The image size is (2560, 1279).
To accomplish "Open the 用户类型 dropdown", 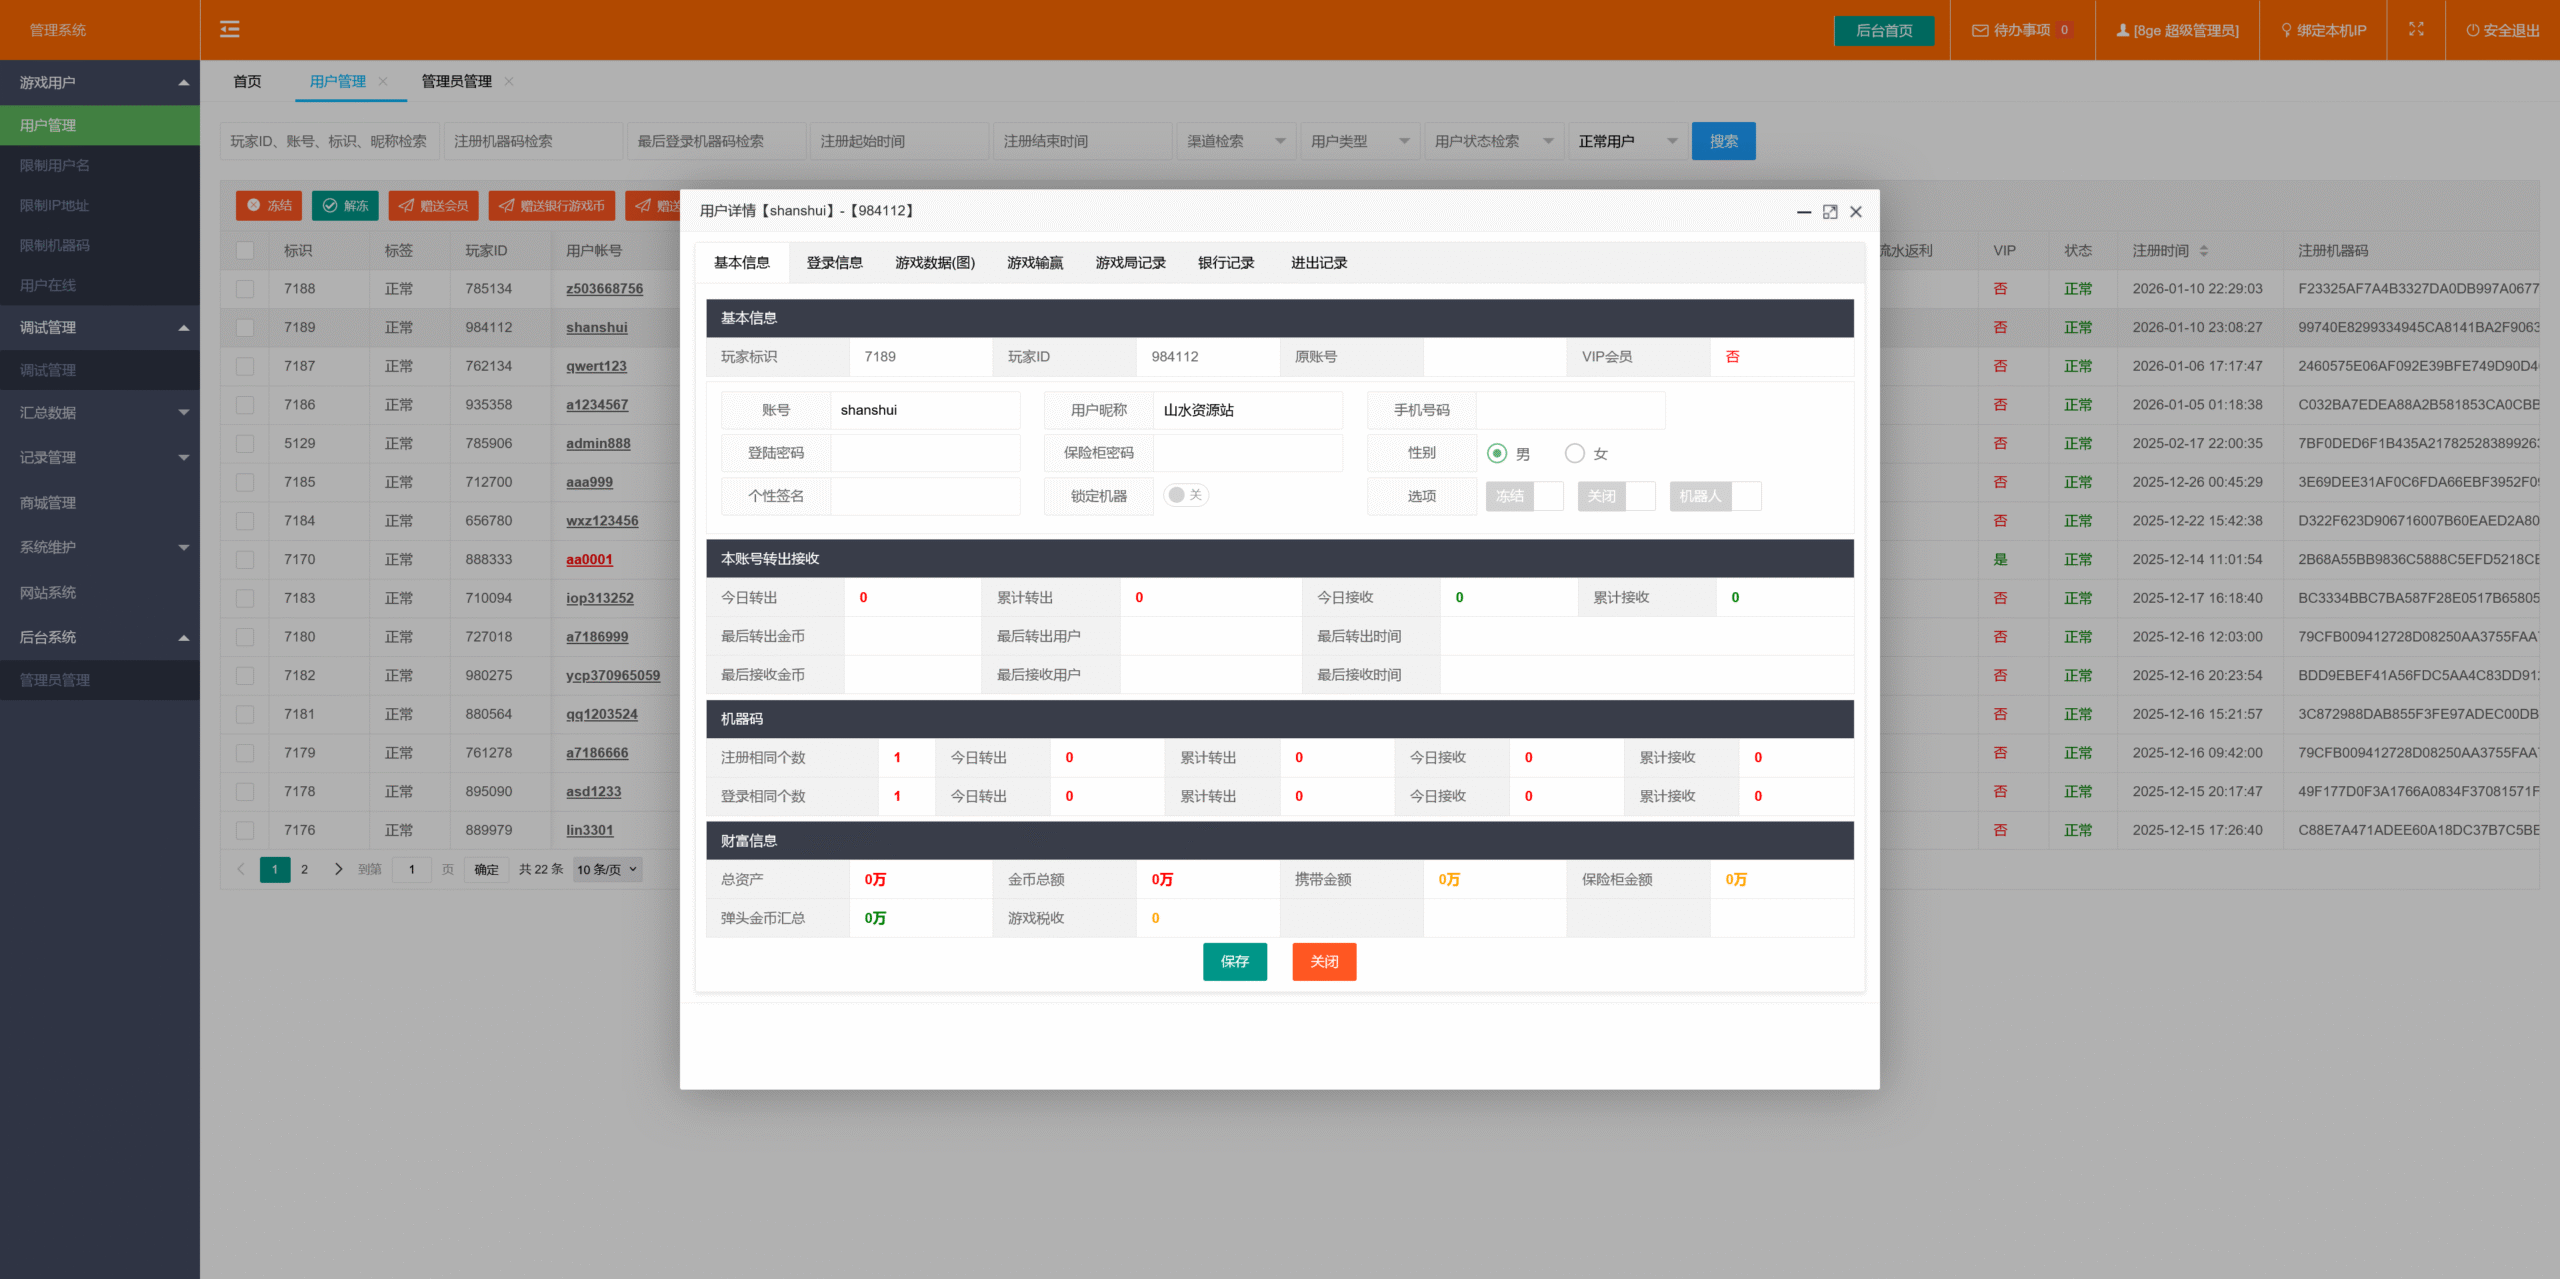I will [x=1359, y=142].
